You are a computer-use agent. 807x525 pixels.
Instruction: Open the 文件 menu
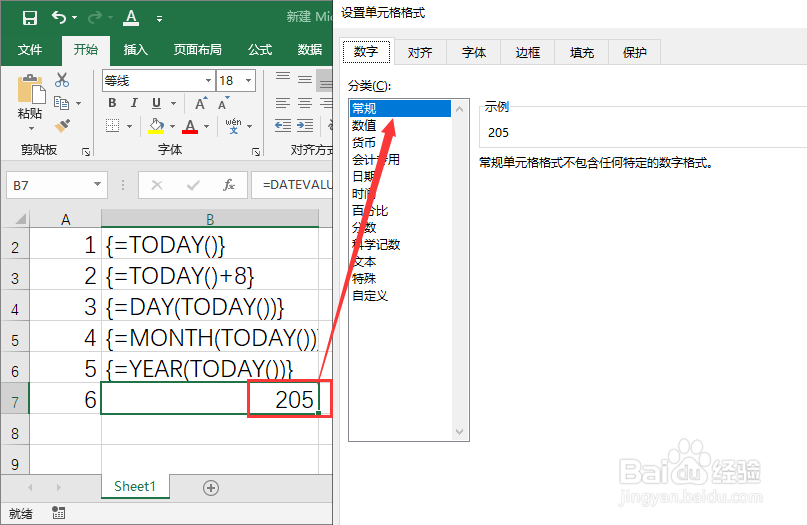coord(30,50)
